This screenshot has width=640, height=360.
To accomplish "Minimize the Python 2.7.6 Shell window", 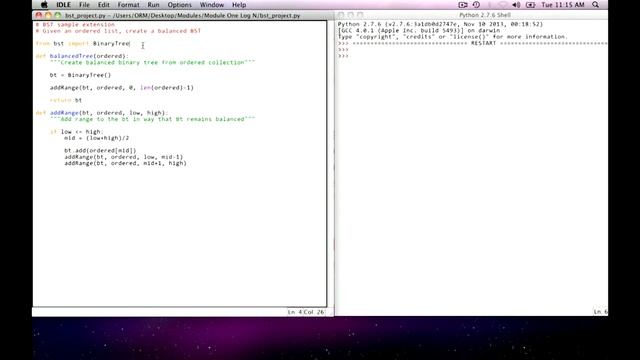I will [350, 15].
